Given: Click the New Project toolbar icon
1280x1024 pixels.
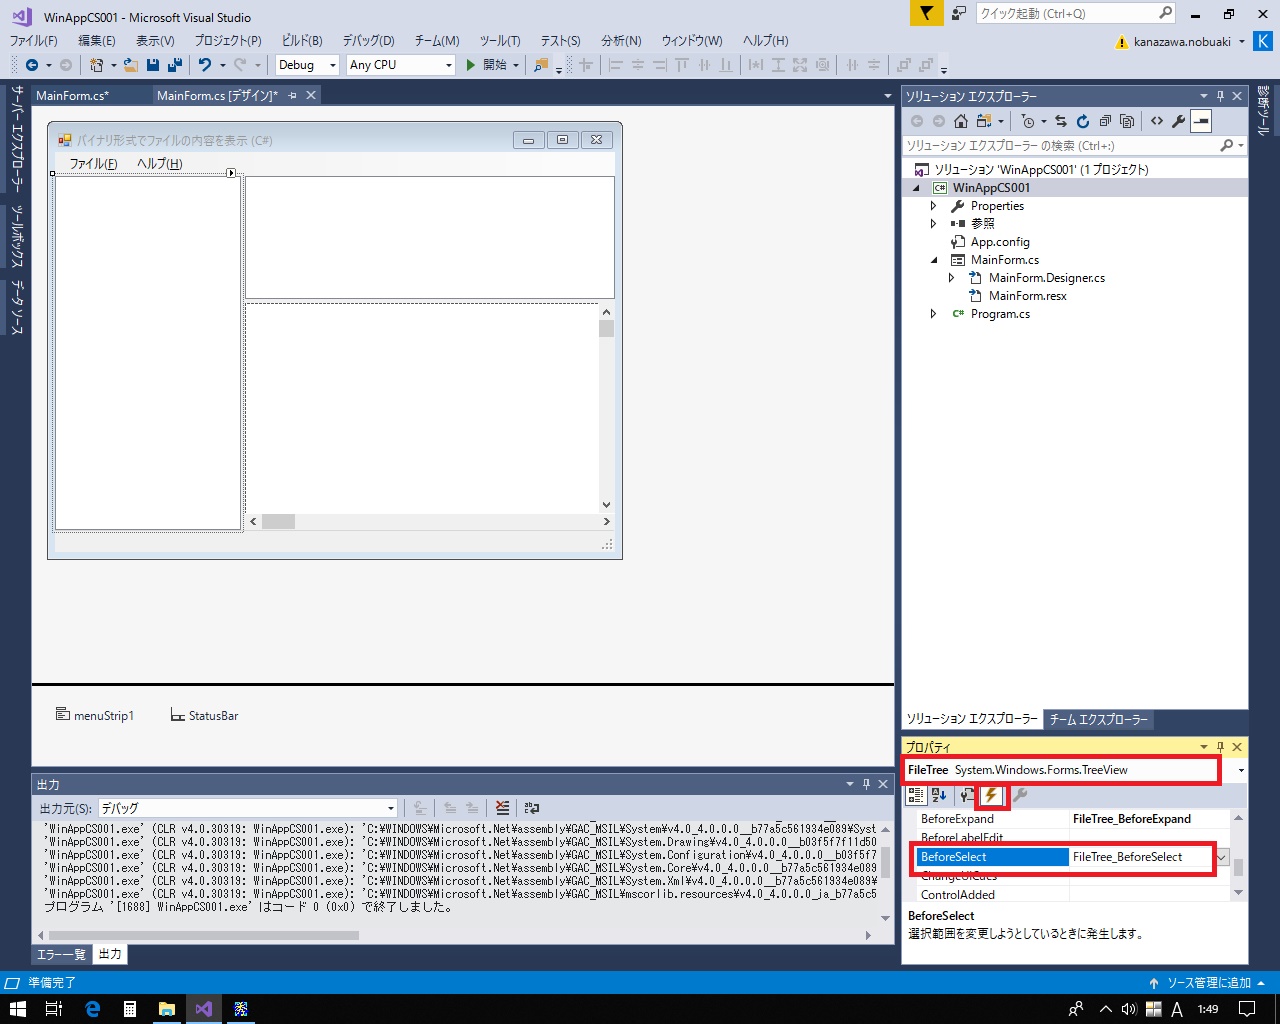Looking at the screenshot, I should point(96,65).
